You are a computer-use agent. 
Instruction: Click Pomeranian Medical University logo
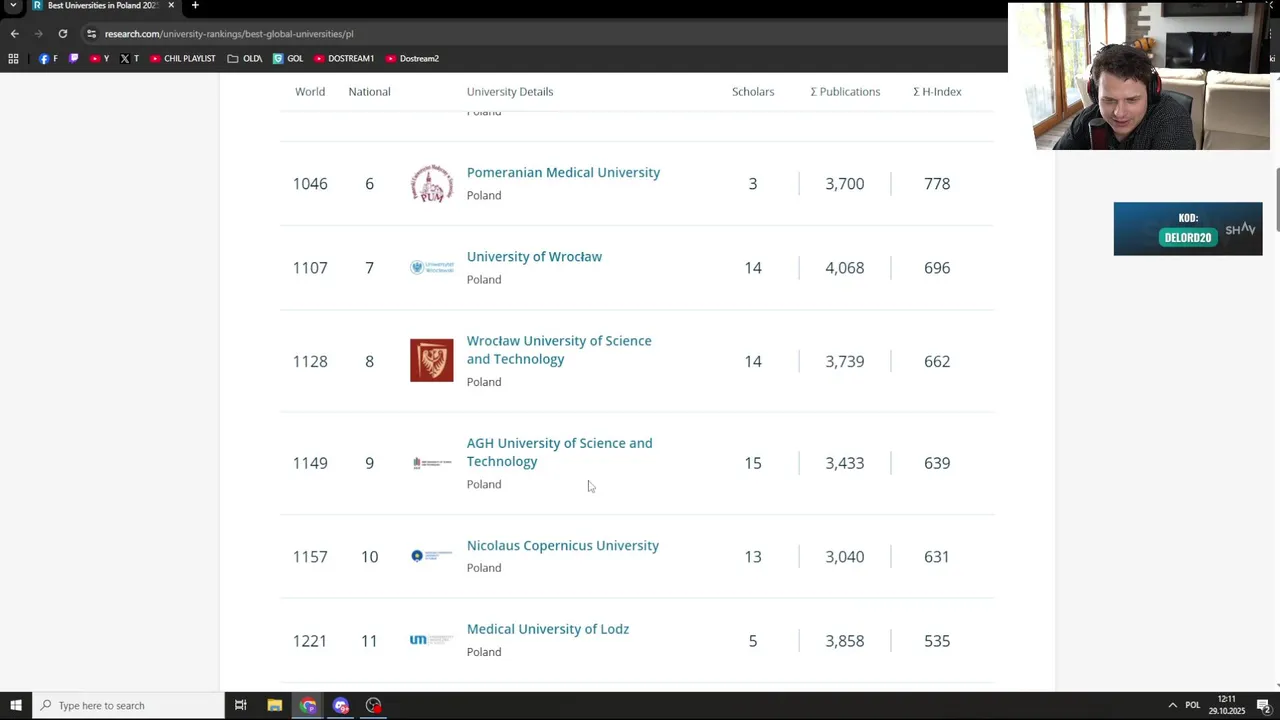(432, 183)
